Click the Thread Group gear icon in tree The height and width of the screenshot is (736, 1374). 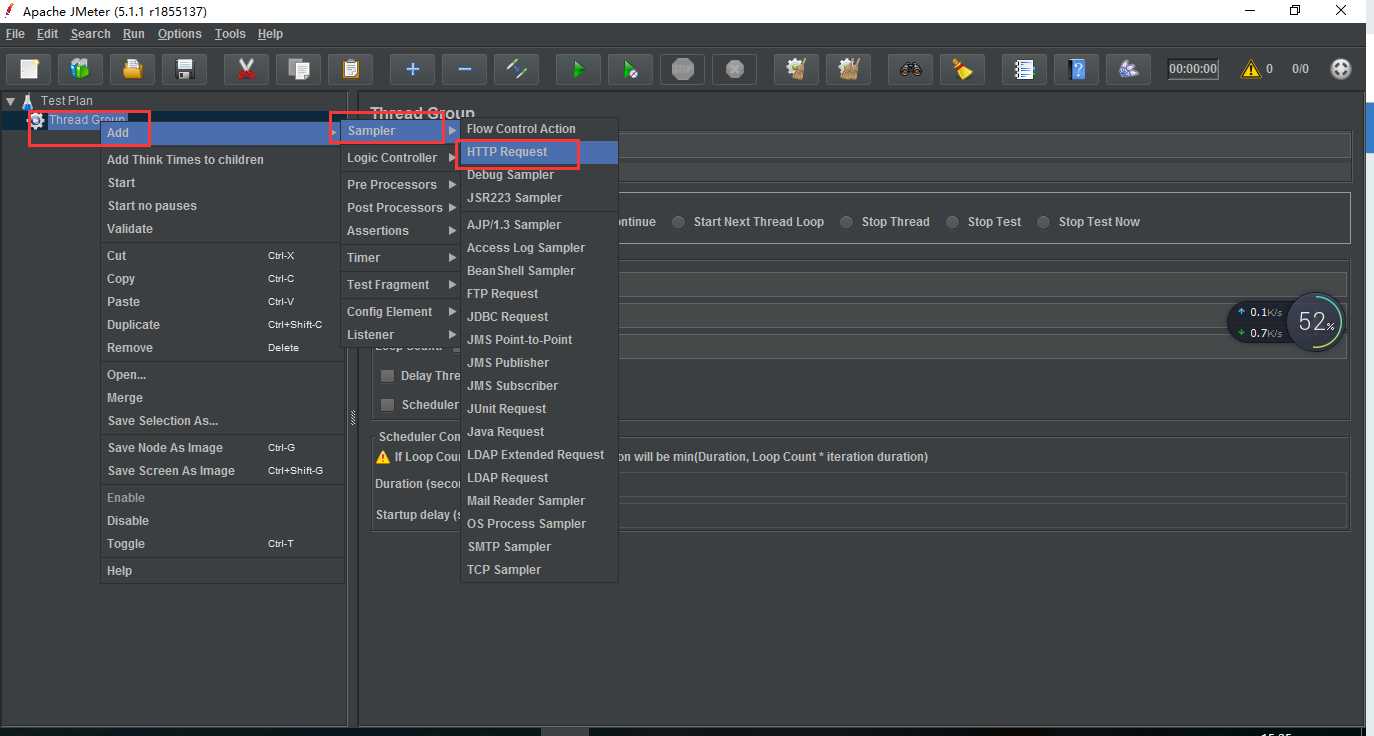[x=37, y=120]
